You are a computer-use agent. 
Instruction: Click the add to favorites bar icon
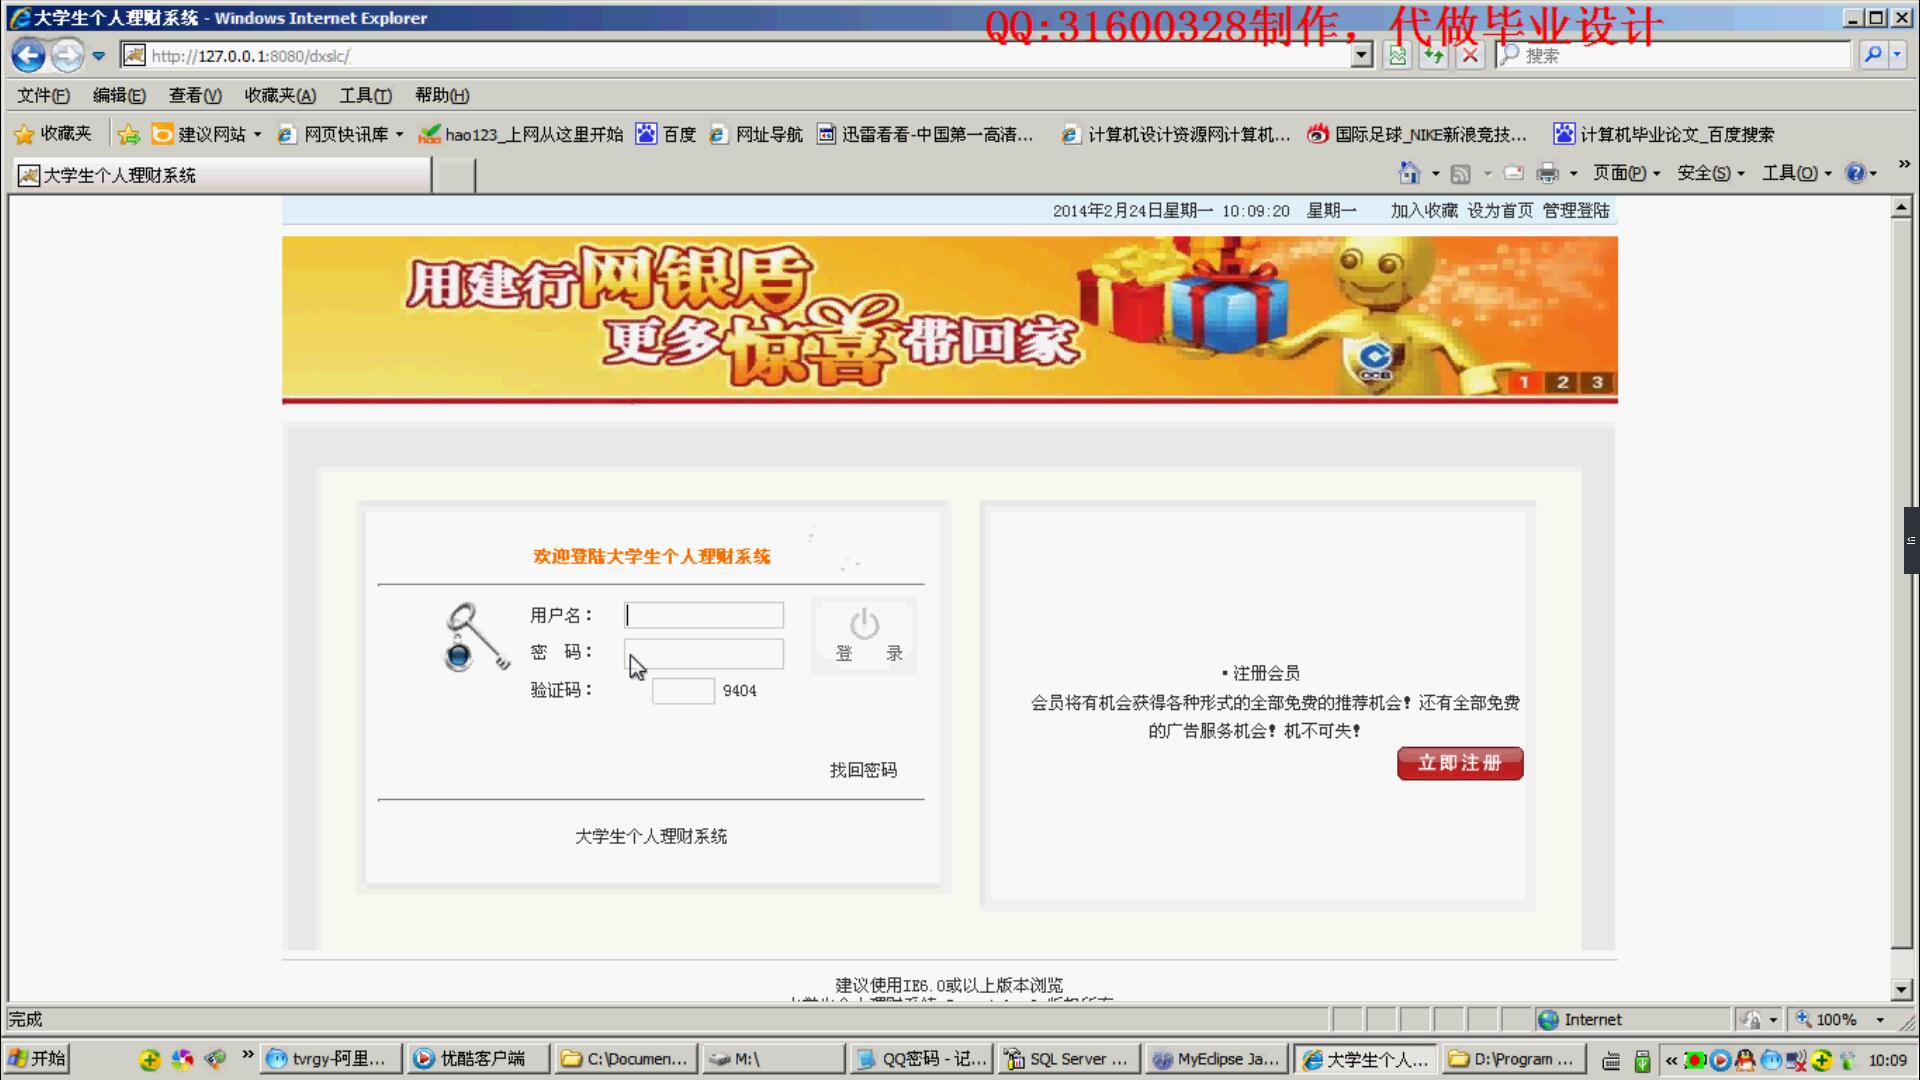coord(129,134)
